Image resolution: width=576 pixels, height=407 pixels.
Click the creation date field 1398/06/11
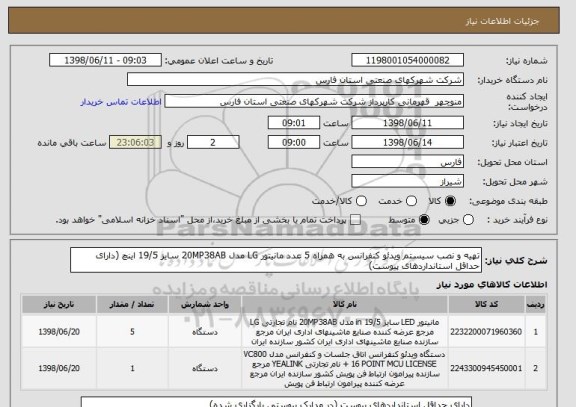click(x=407, y=123)
